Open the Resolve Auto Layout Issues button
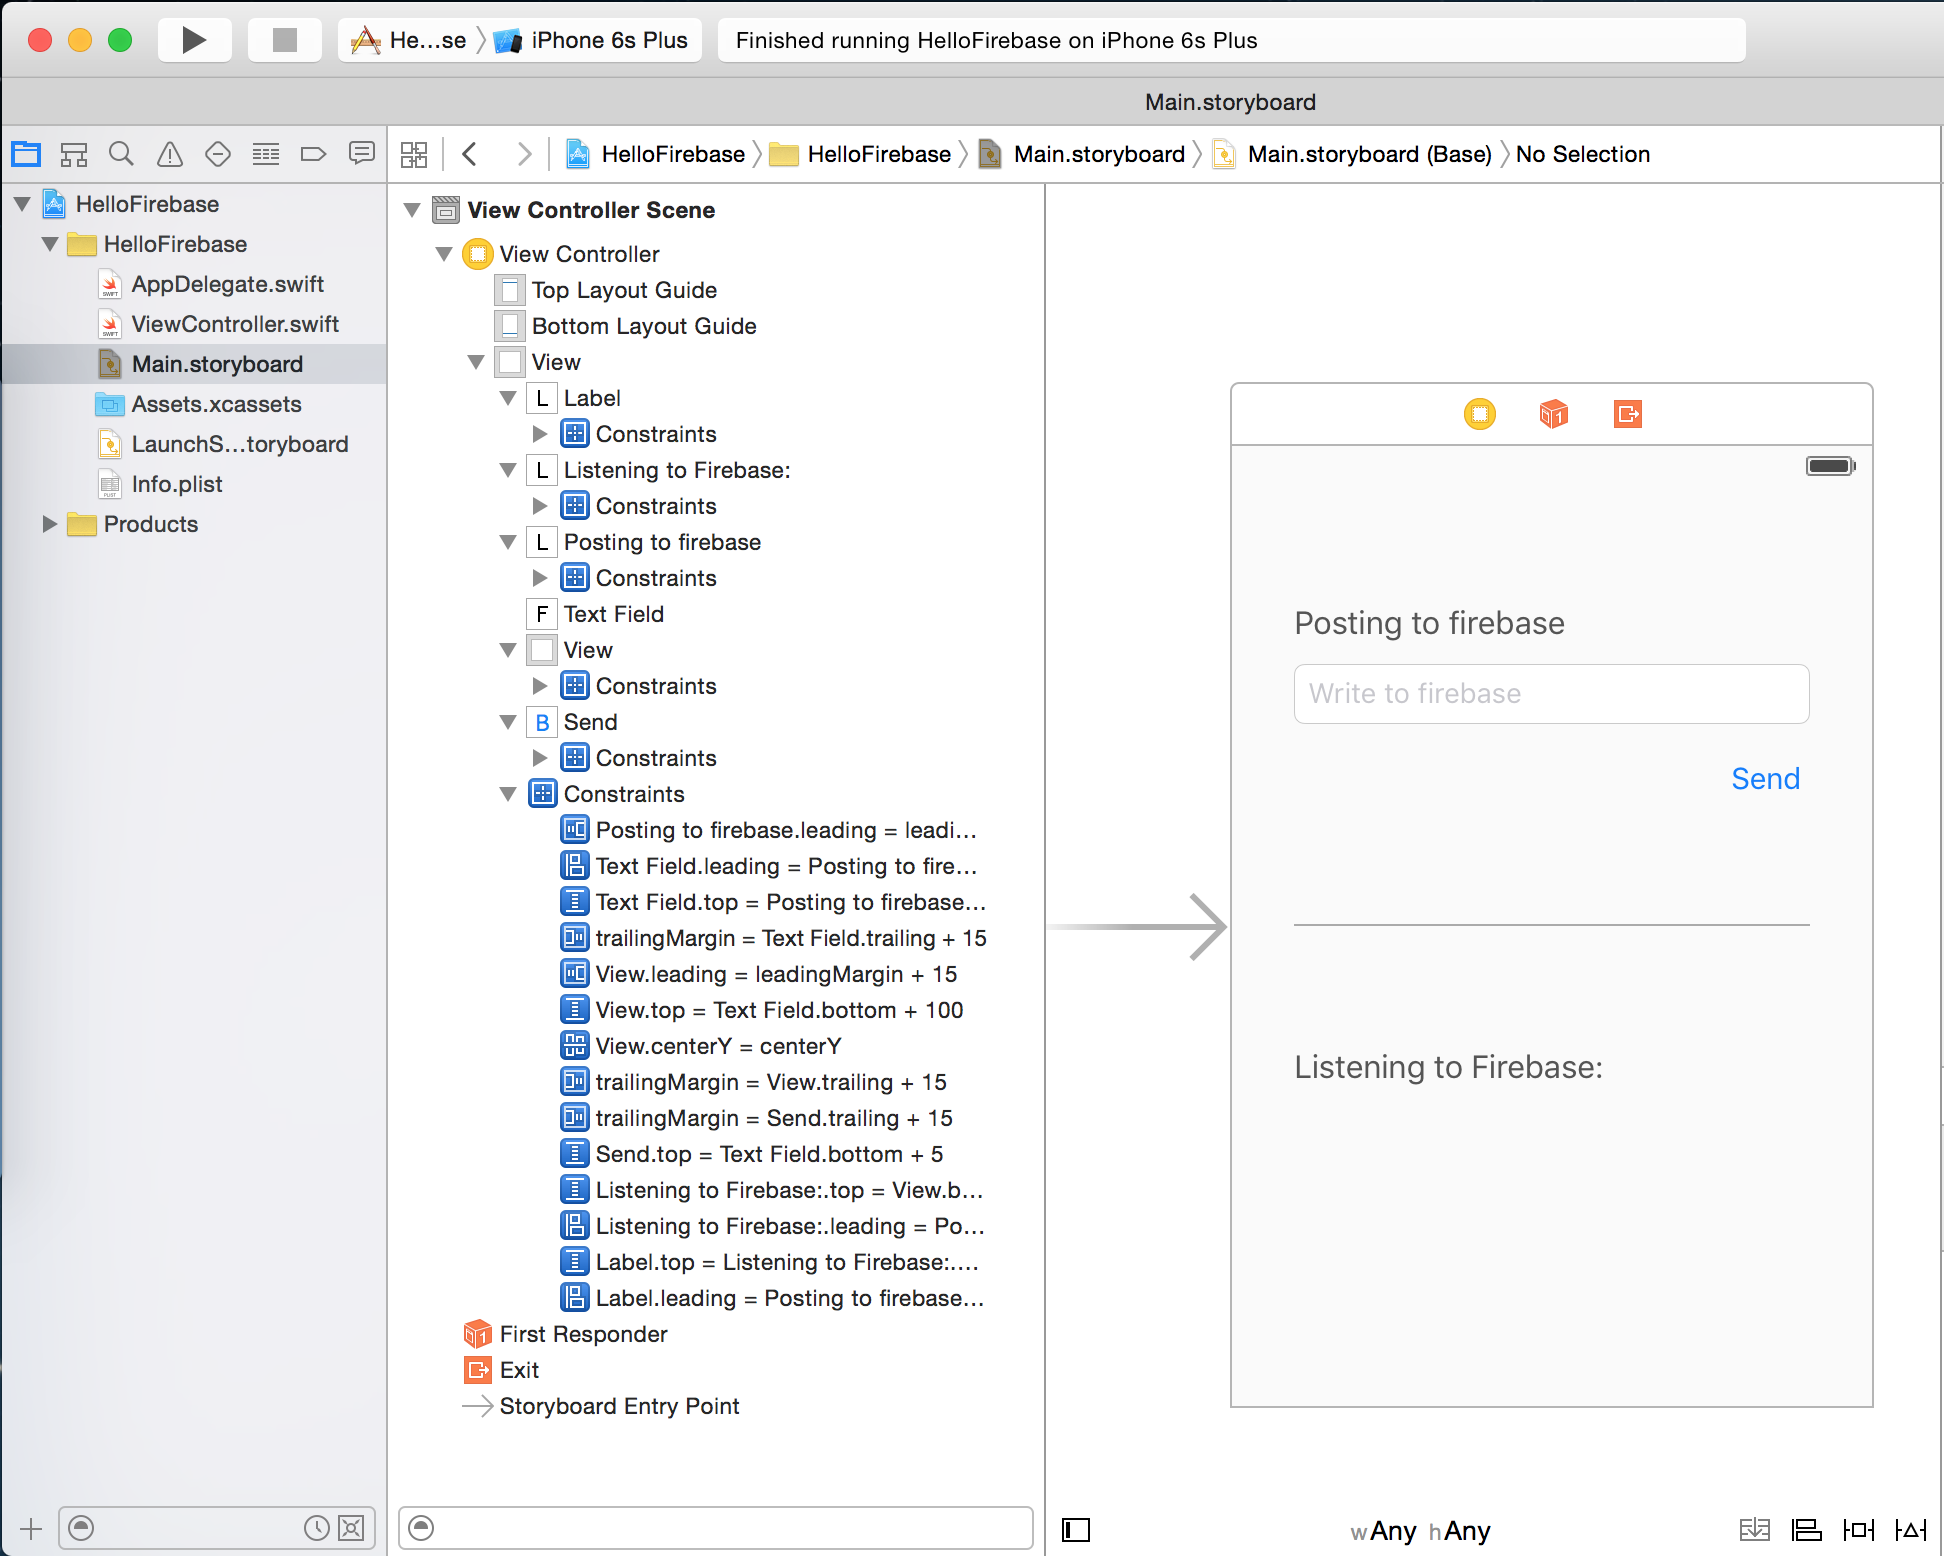The height and width of the screenshot is (1556, 1944). 1911,1530
